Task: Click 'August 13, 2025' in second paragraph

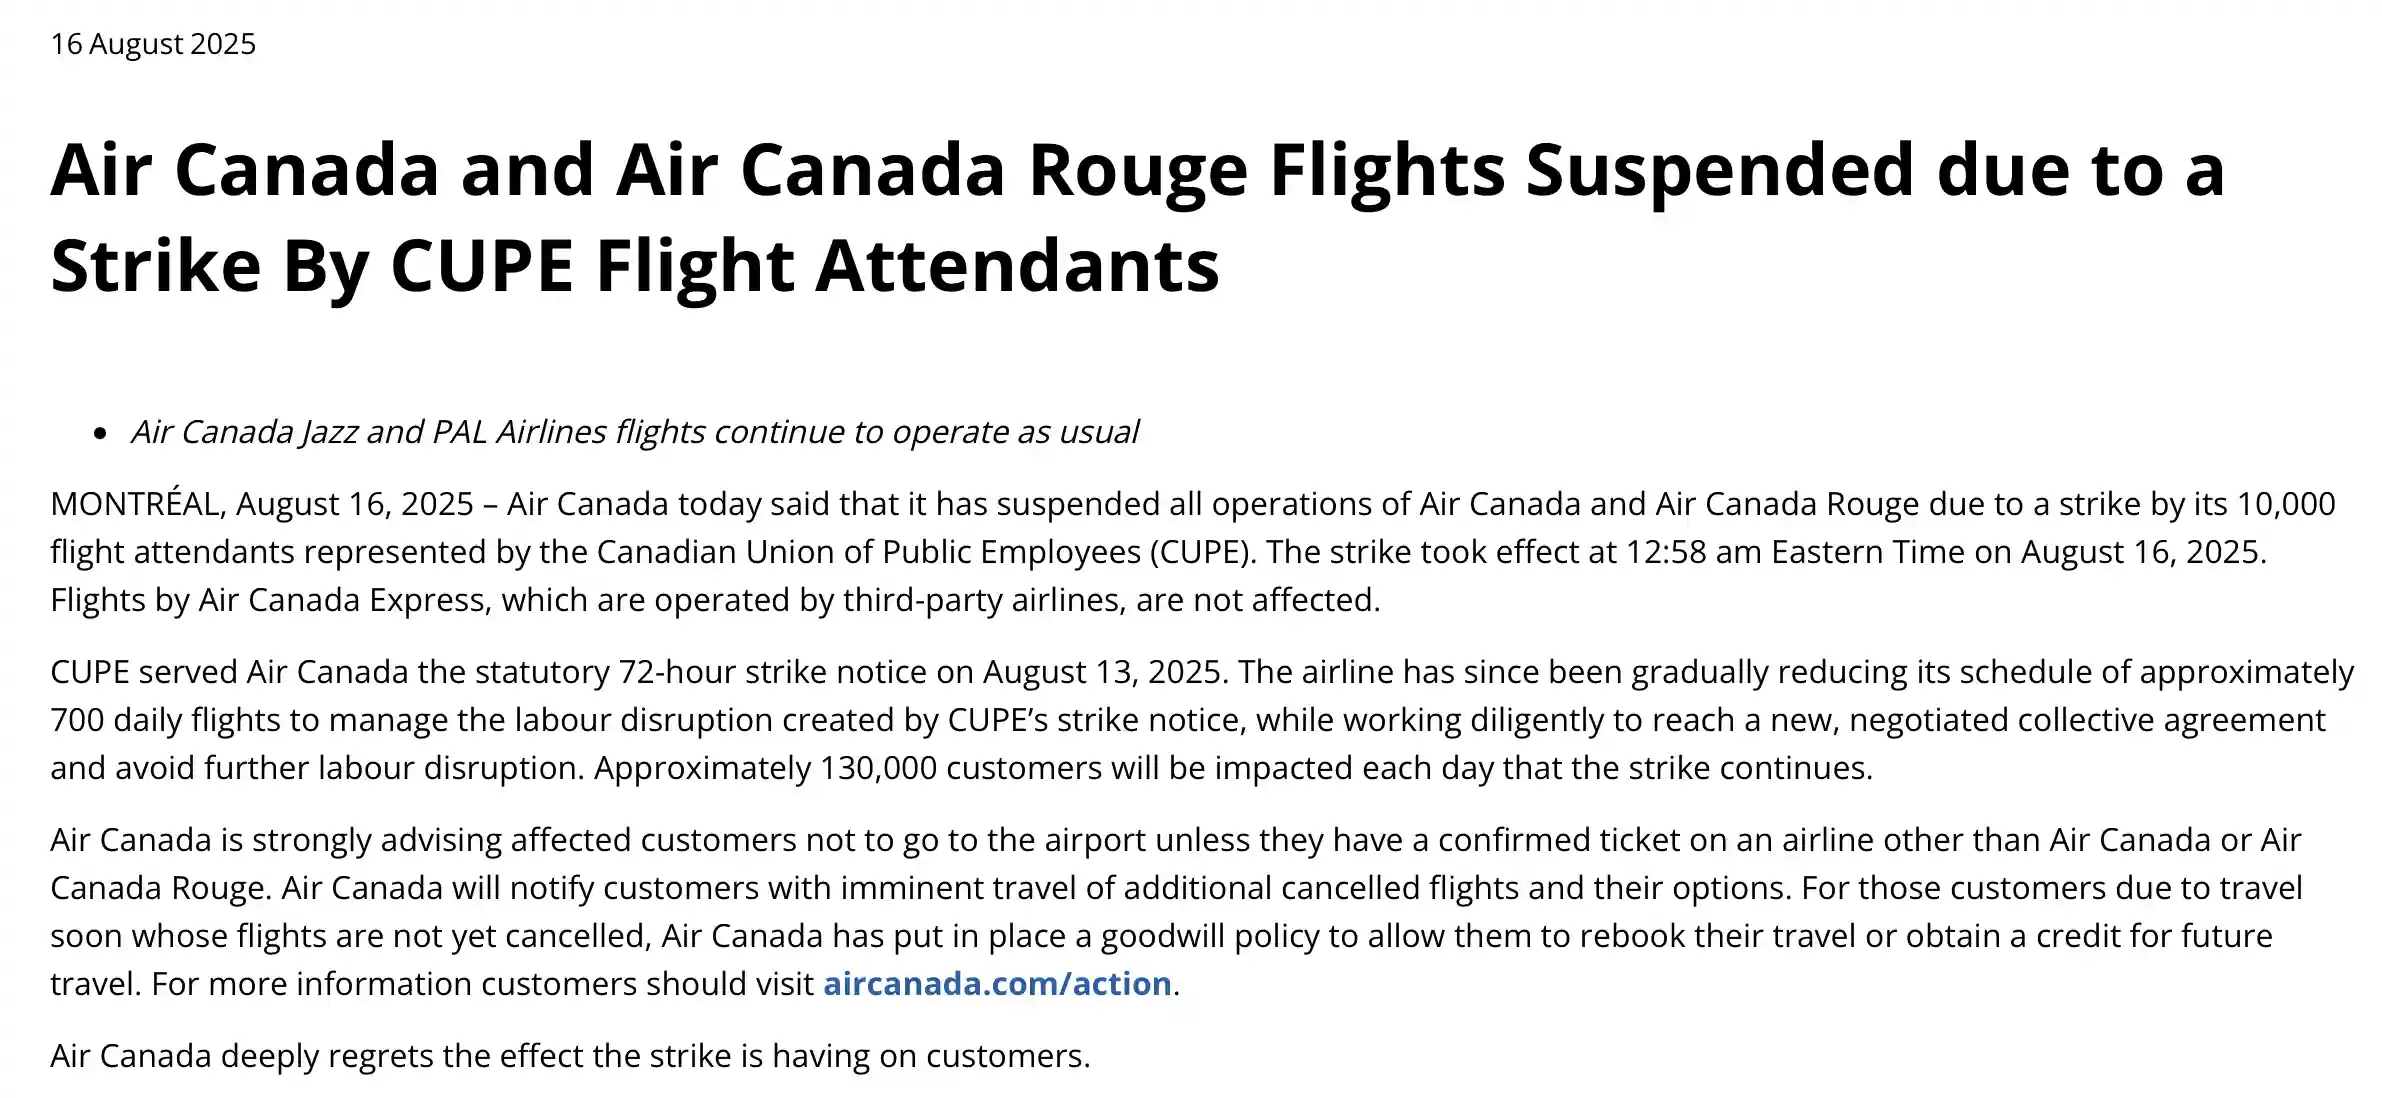Action: [x=1103, y=672]
